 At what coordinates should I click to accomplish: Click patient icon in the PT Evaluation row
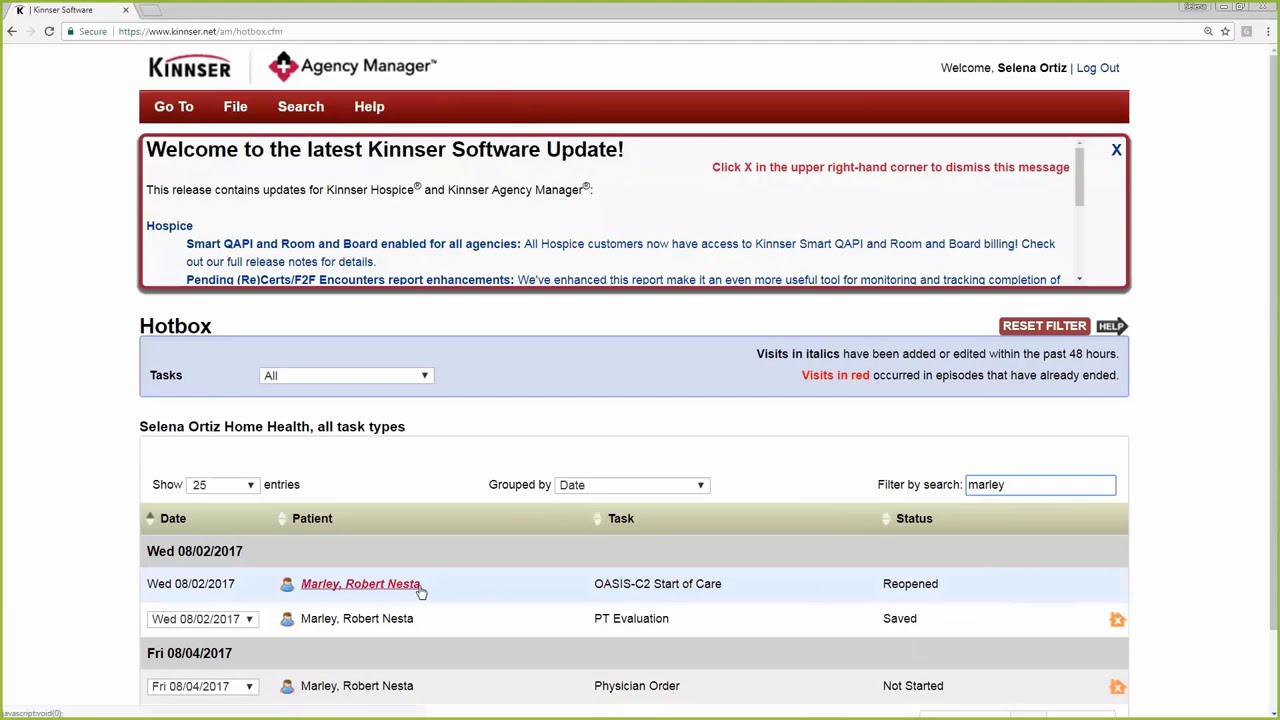coord(287,619)
